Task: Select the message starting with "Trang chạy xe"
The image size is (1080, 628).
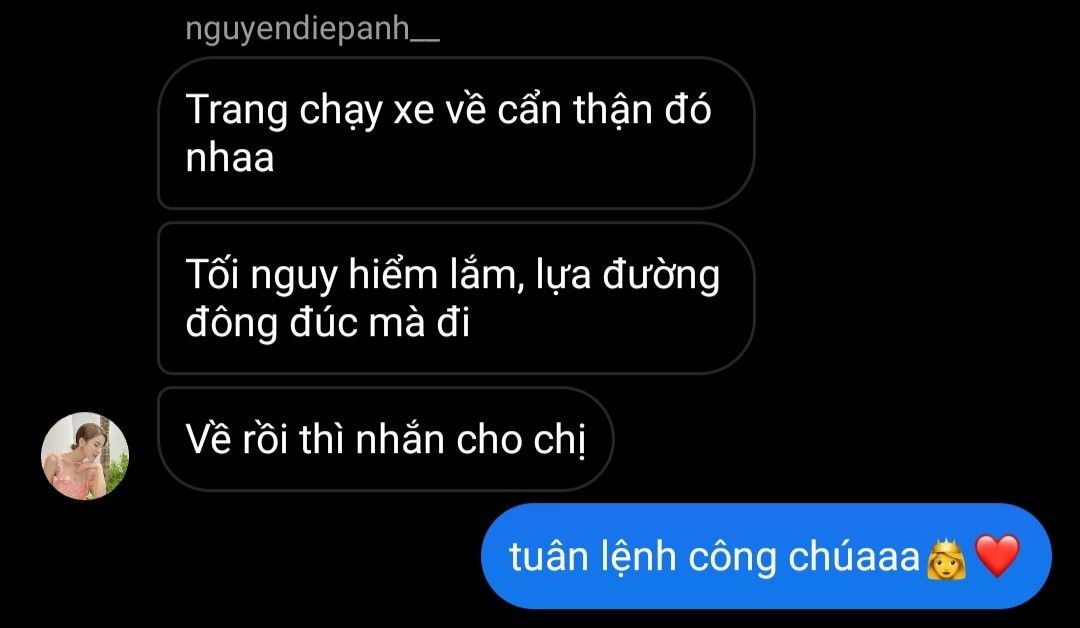Action: [456, 132]
